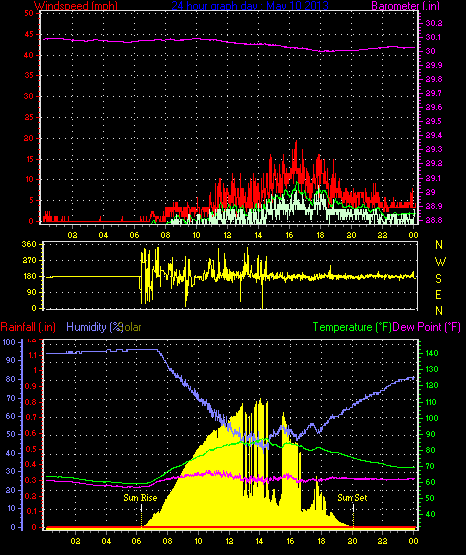Viewport: 466px width, 555px height.
Task: Select the sunset marker line below "Sun Set"
Action: click(x=353, y=515)
